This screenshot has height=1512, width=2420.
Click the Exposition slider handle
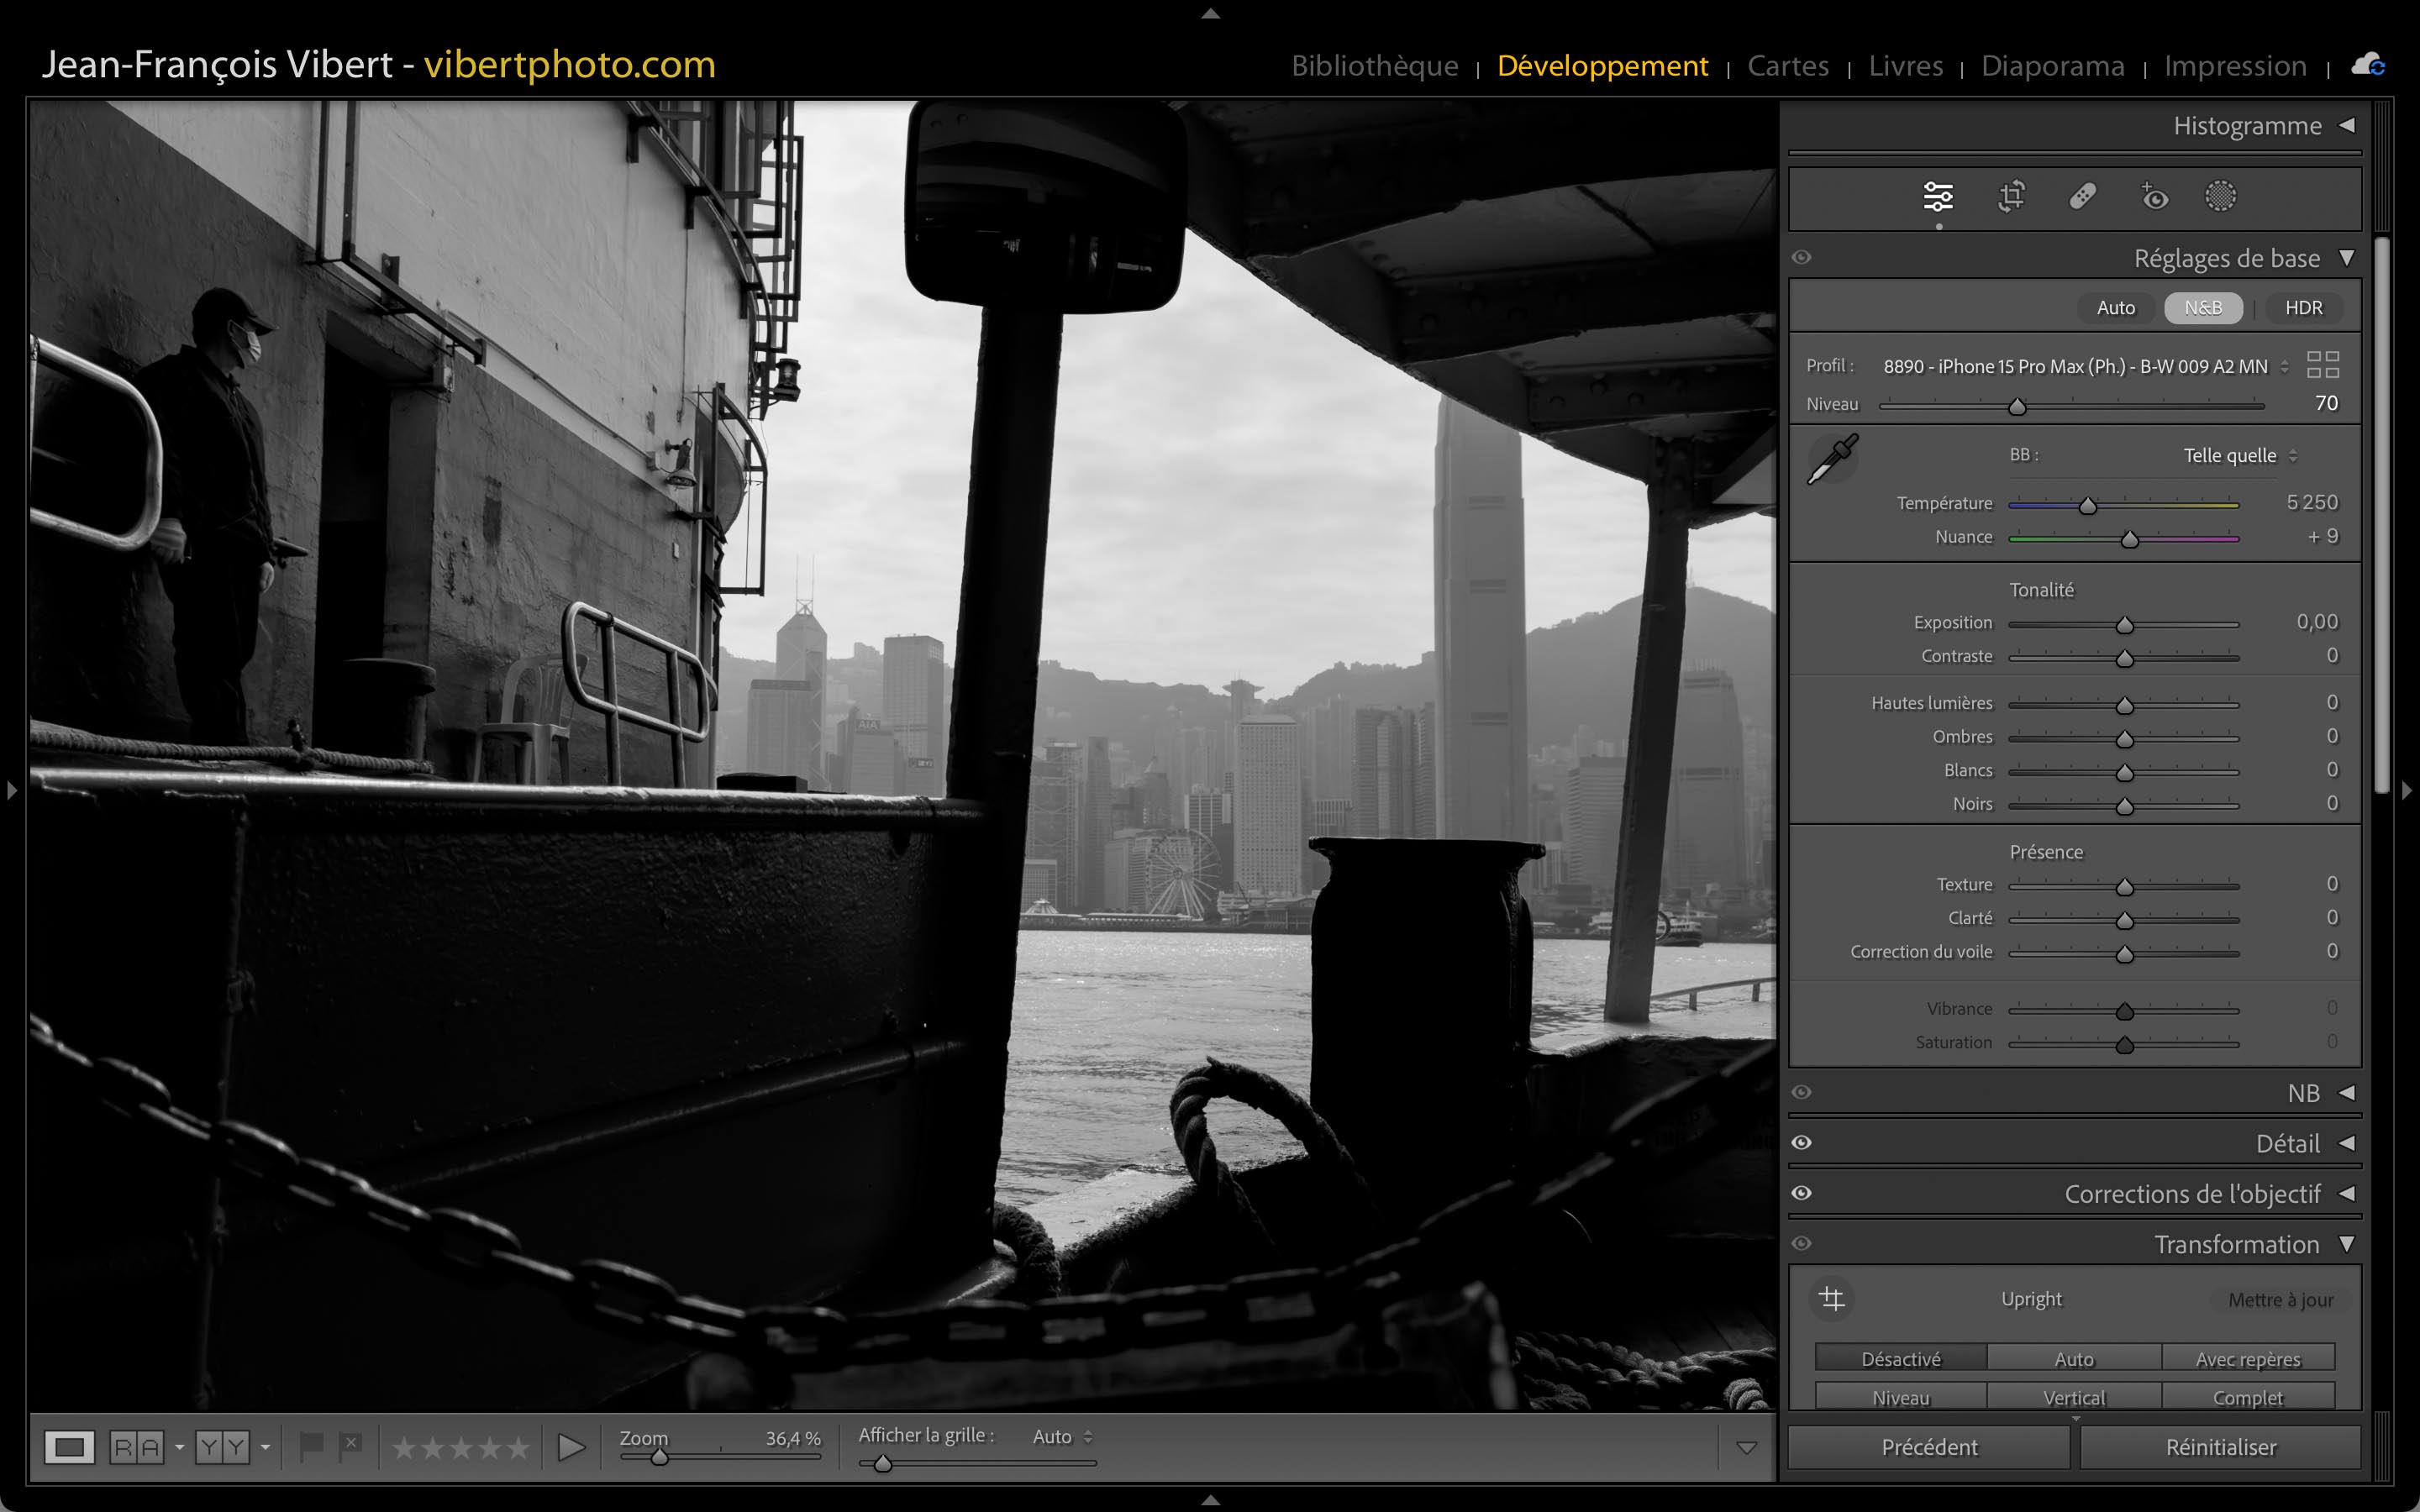2124,626
